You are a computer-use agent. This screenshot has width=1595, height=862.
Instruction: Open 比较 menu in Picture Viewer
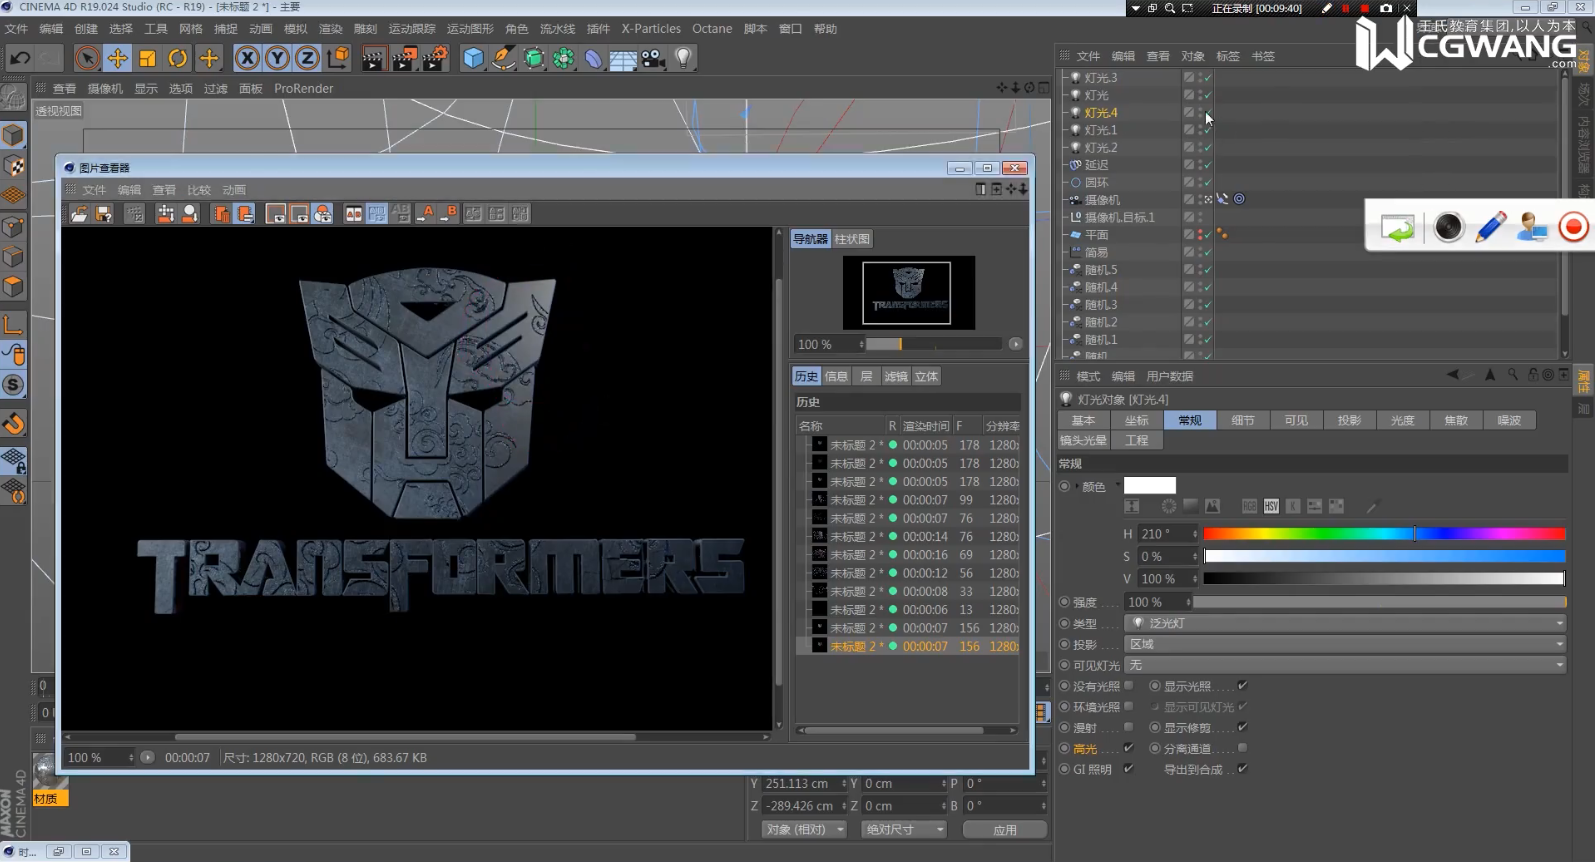(x=199, y=190)
